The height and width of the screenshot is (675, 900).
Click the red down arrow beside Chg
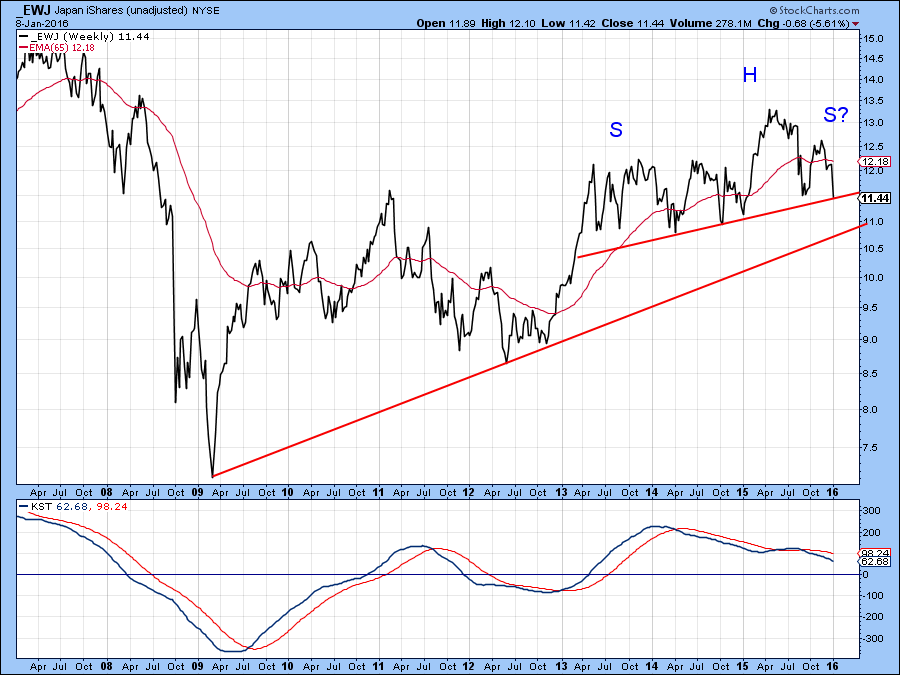856,24
